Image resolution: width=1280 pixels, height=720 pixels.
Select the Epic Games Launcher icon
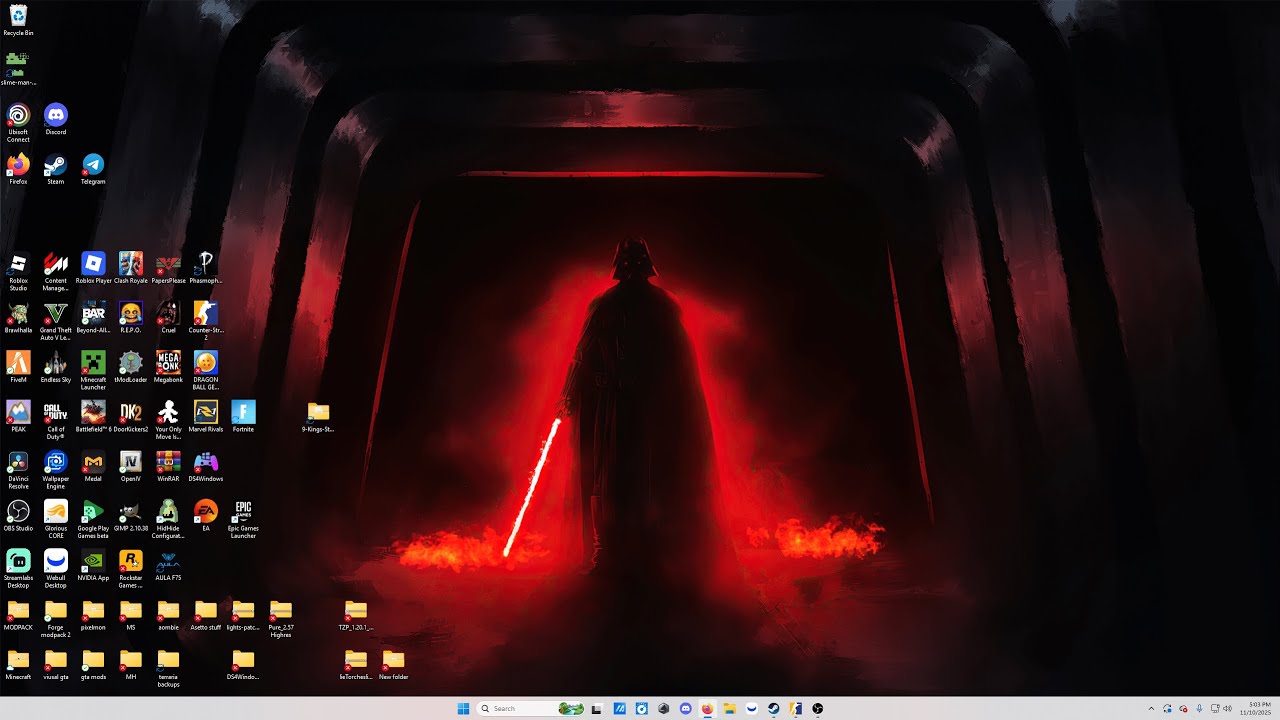pos(243,521)
